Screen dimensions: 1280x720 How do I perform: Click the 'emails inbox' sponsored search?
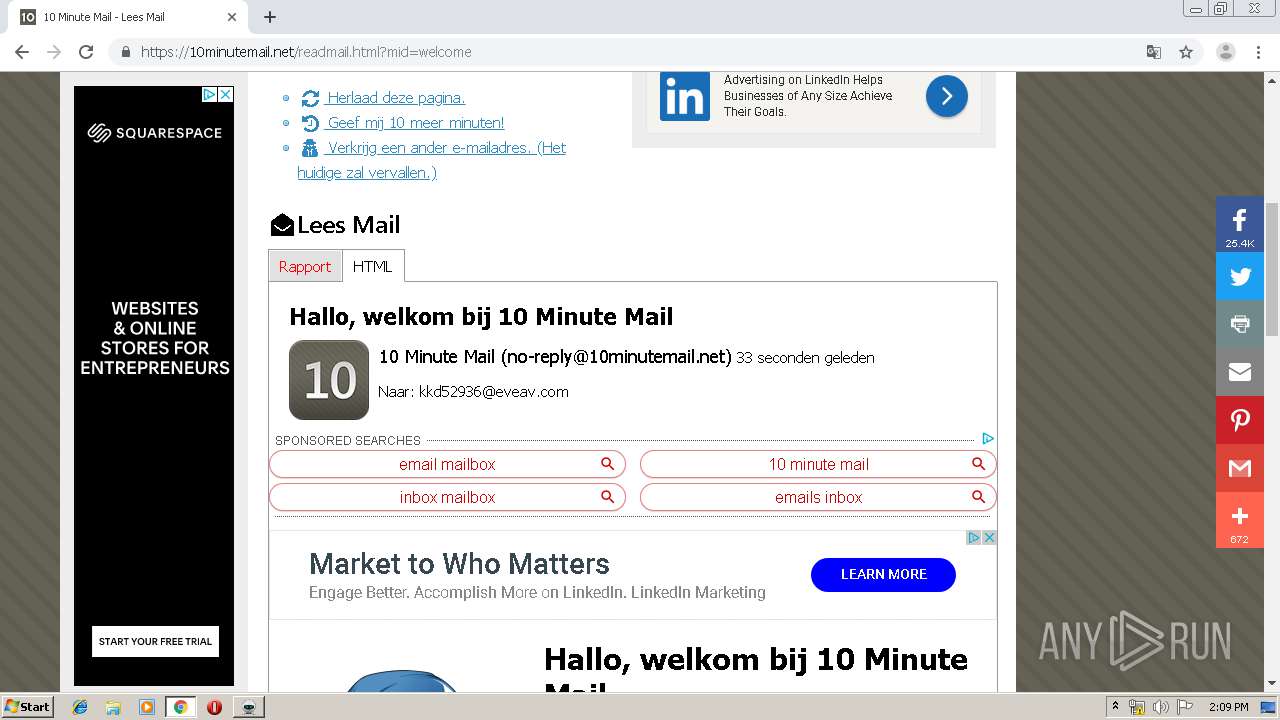pos(818,497)
